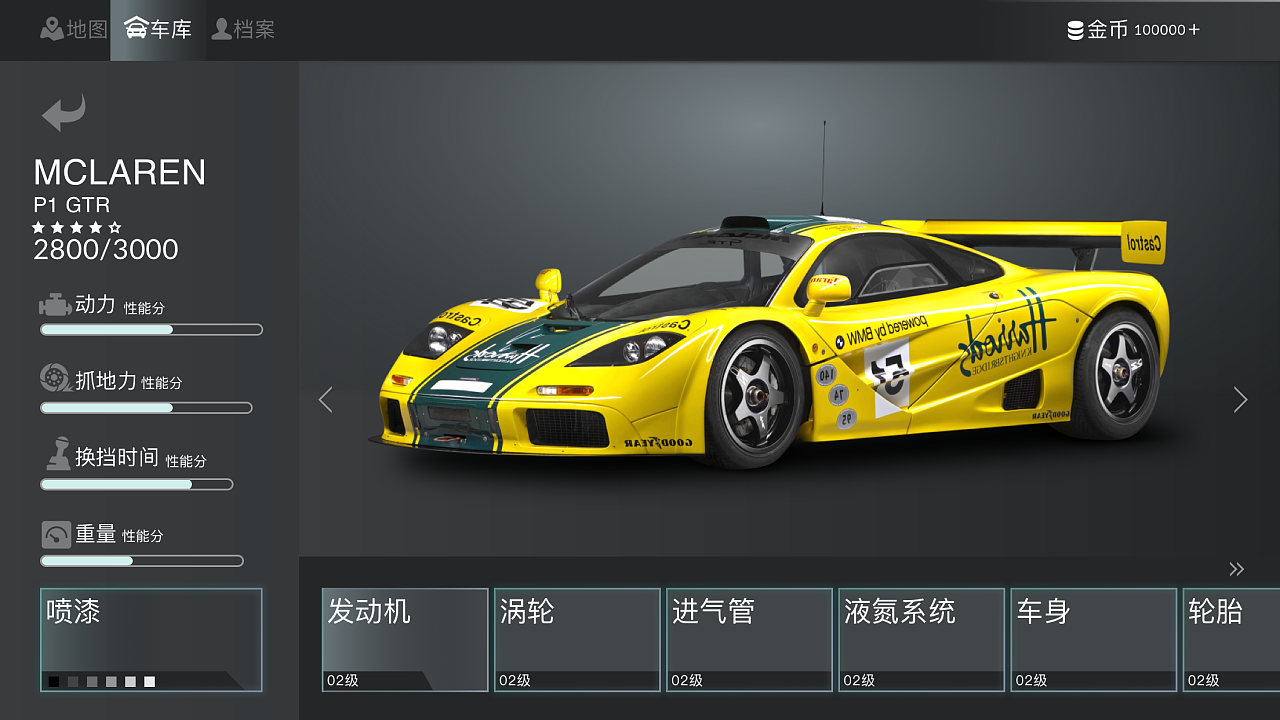
Task: Click the 抓地力 grip progress bar
Action: tap(146, 408)
